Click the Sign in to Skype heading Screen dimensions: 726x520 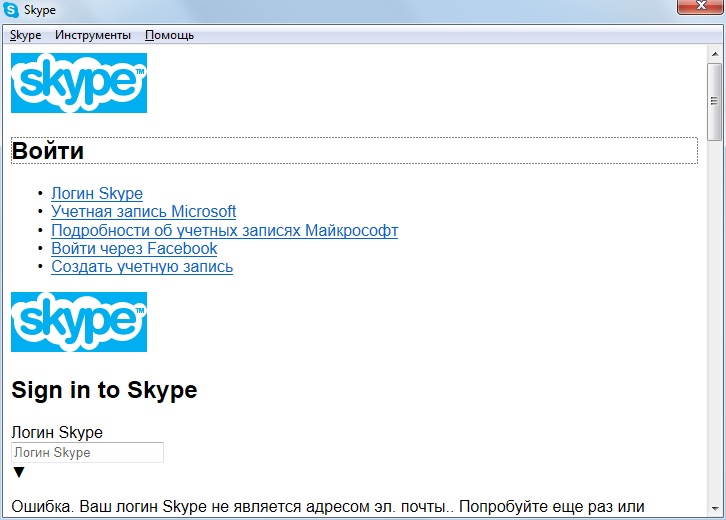(104, 390)
